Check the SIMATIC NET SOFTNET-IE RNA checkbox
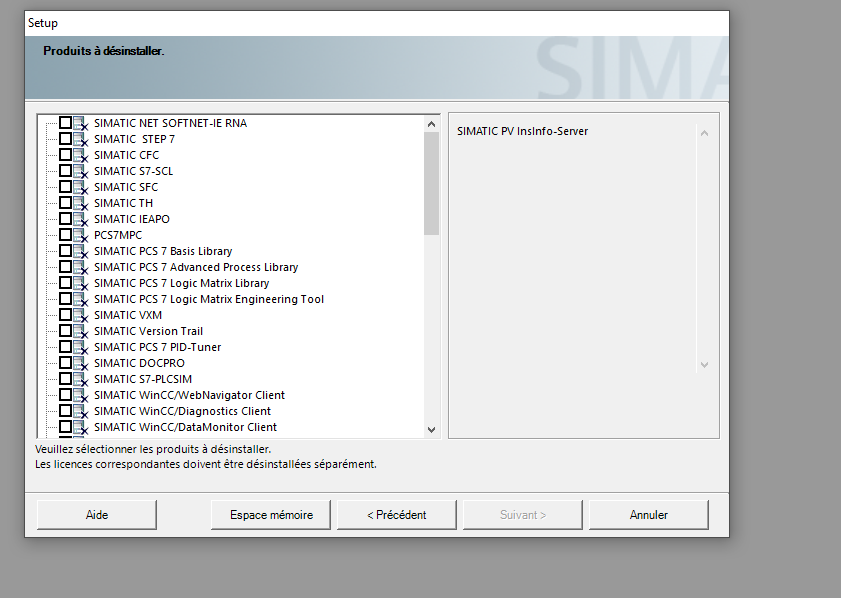The height and width of the screenshot is (598, 841). 65,123
